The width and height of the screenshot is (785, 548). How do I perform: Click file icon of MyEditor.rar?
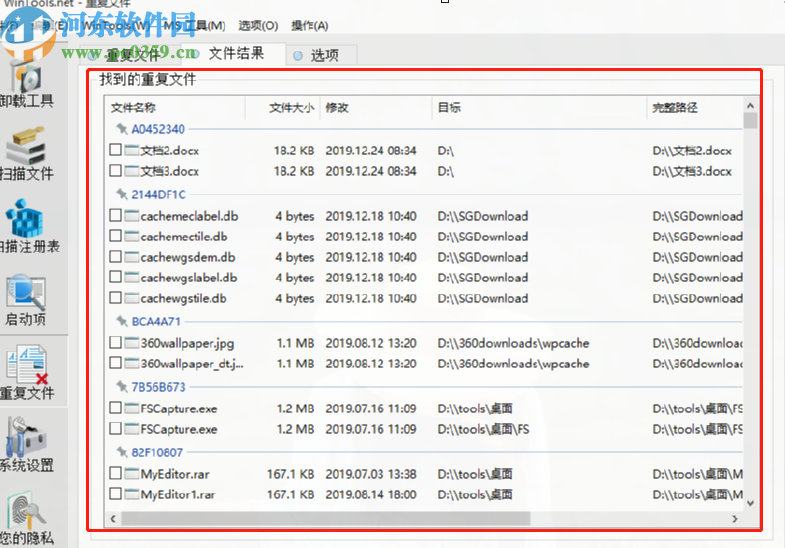click(132, 473)
